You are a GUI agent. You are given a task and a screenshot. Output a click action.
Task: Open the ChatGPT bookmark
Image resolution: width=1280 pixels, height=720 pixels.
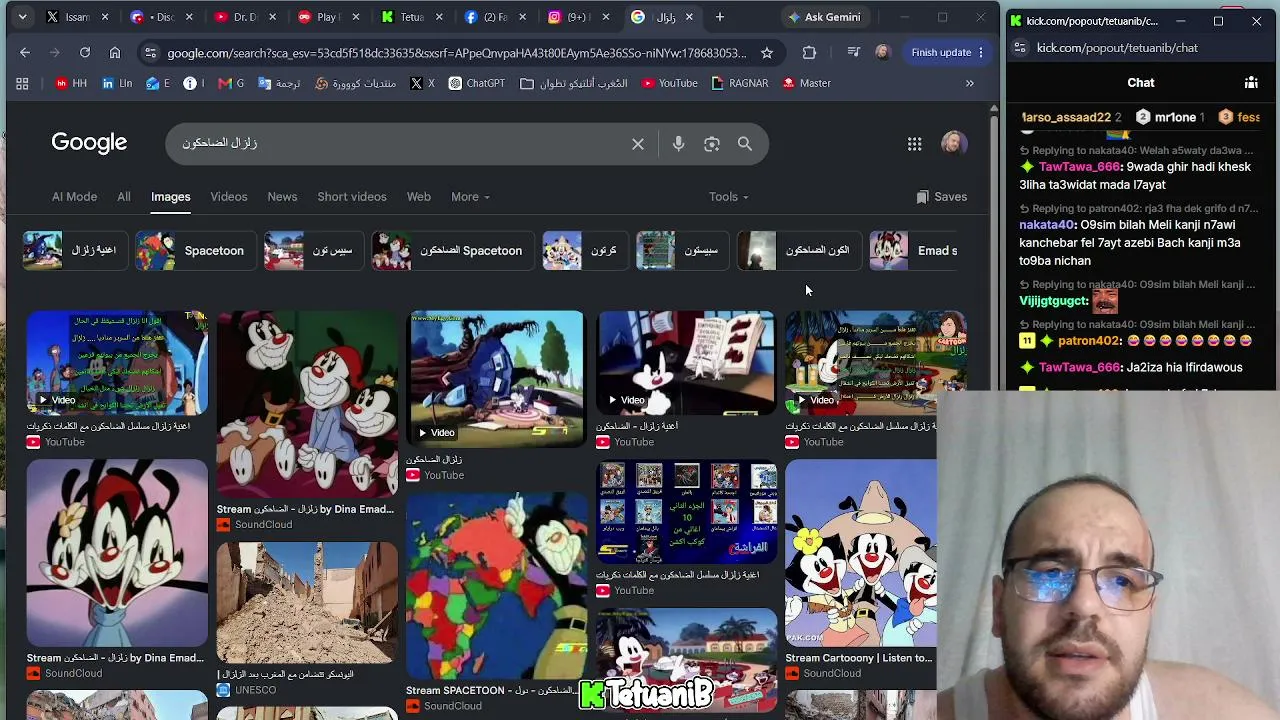tap(477, 83)
